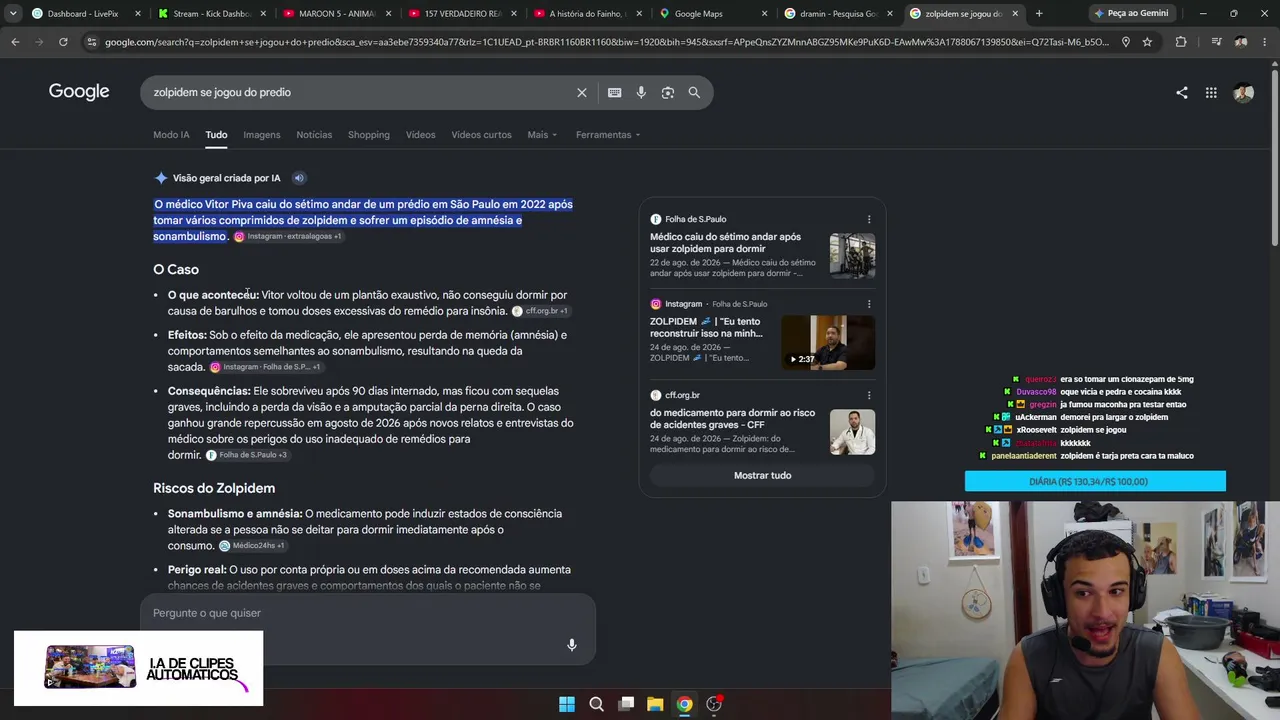Switch to 'Imagens' results
This screenshot has width=1280, height=720.
262,135
